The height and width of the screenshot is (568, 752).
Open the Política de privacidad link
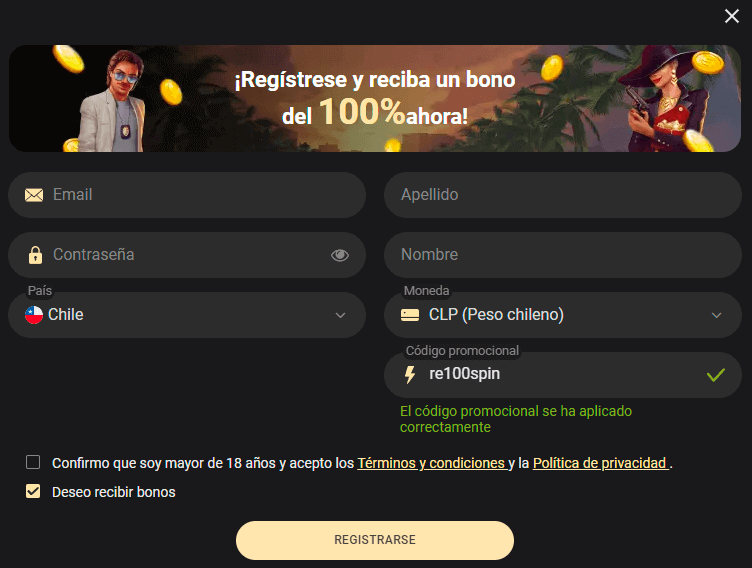pos(601,463)
